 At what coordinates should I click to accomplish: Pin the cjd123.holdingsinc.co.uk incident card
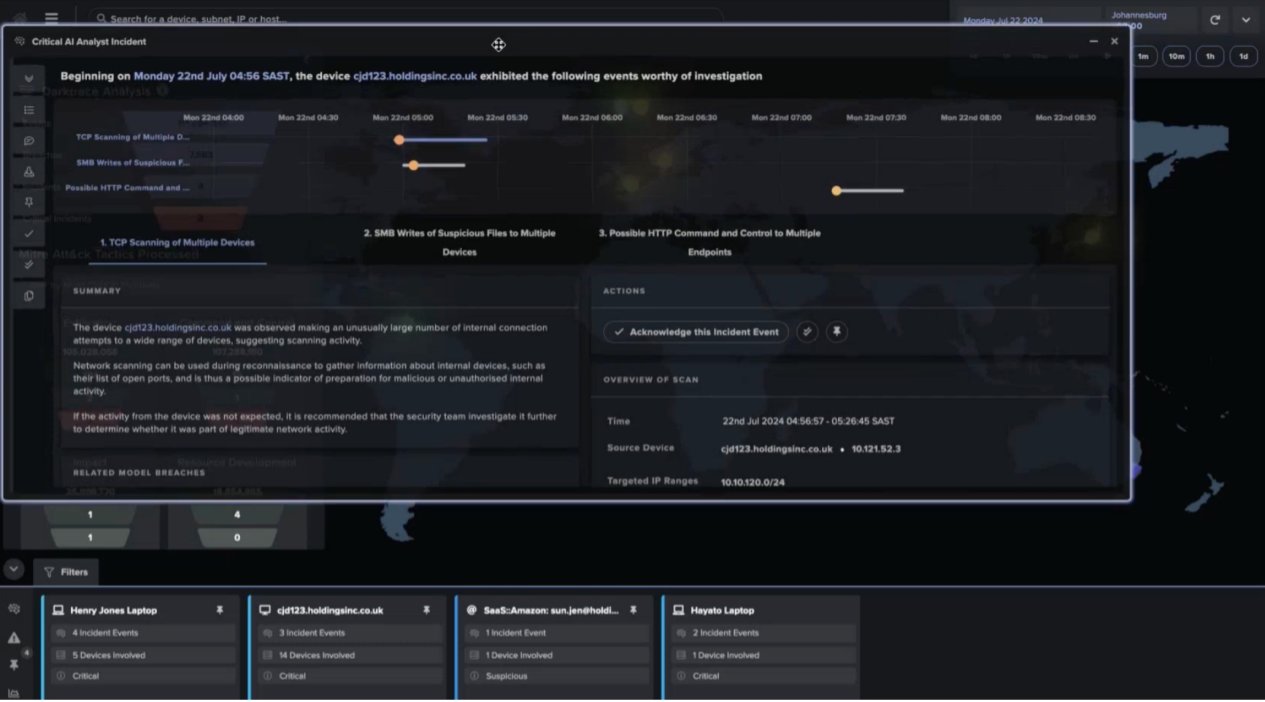427,610
